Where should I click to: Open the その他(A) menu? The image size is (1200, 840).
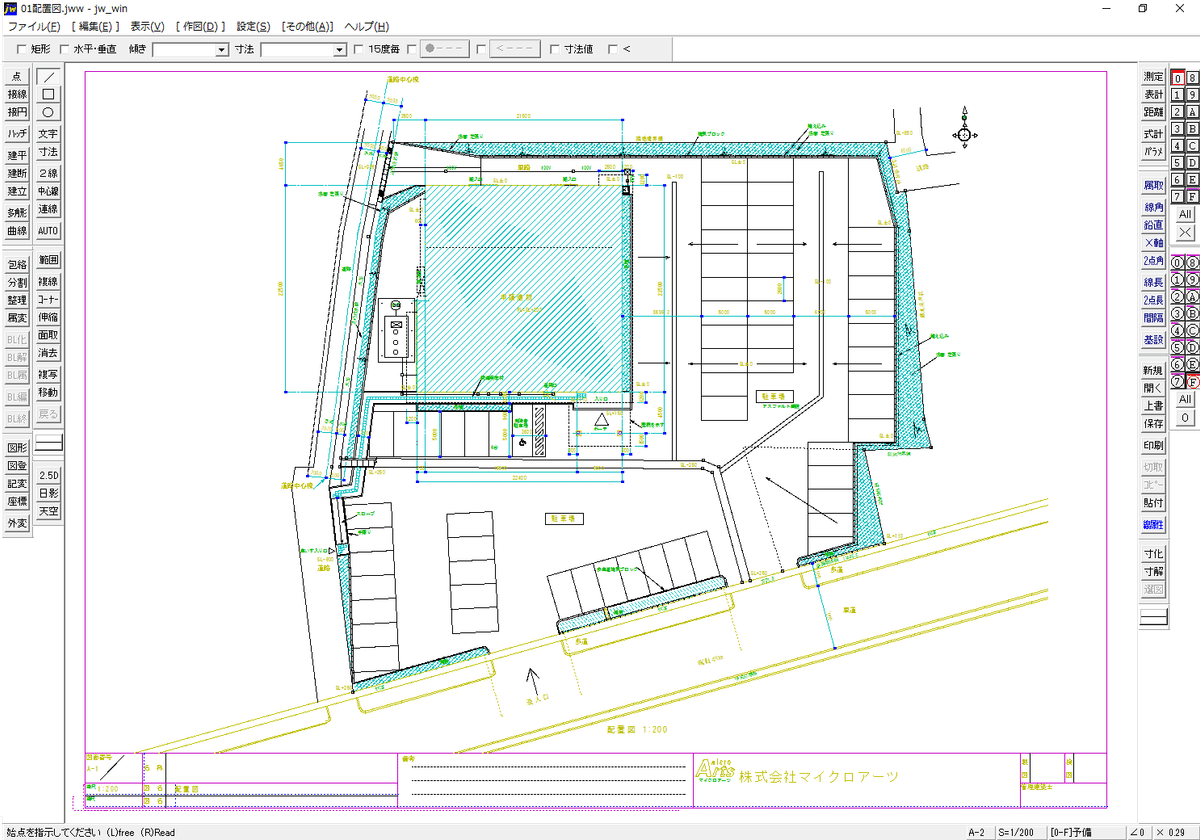[307, 26]
